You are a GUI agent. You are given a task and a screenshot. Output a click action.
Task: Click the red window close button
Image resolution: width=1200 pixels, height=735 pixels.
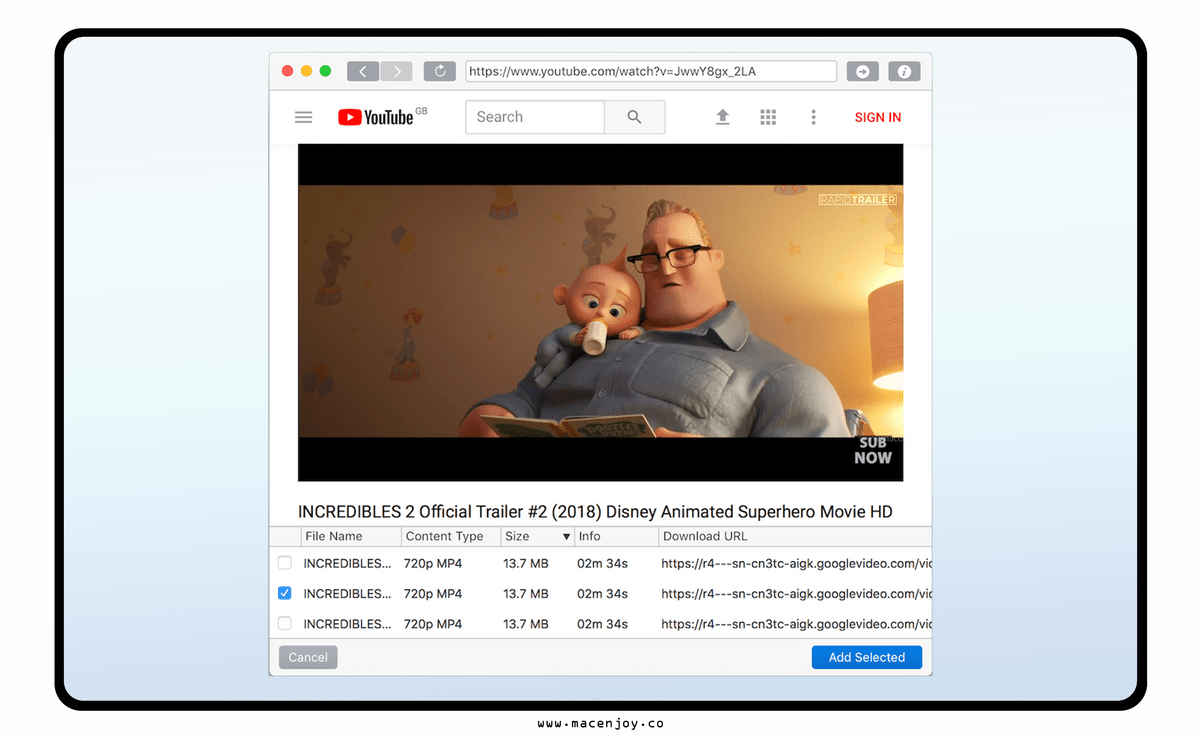288,71
